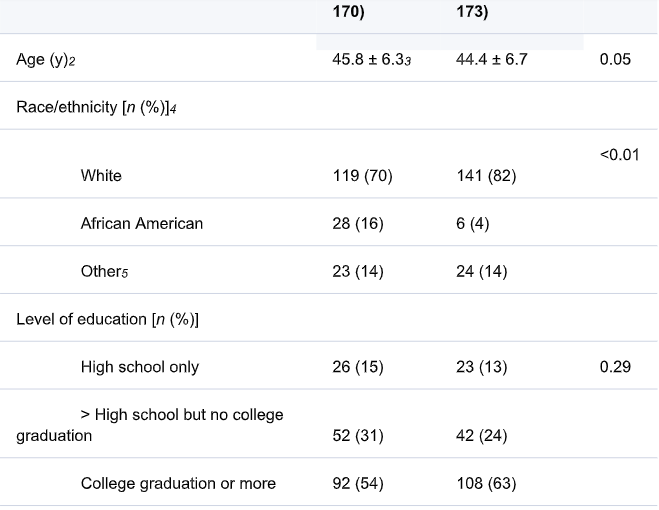Viewport: 659px width, 510px height.
Task: Click the 6 (4) cell
Action: (473, 223)
